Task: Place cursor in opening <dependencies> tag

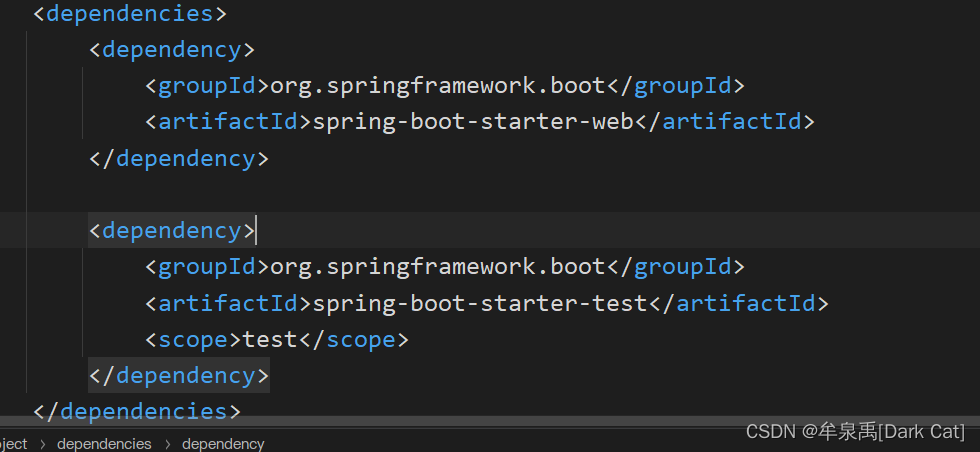Action: [130, 14]
